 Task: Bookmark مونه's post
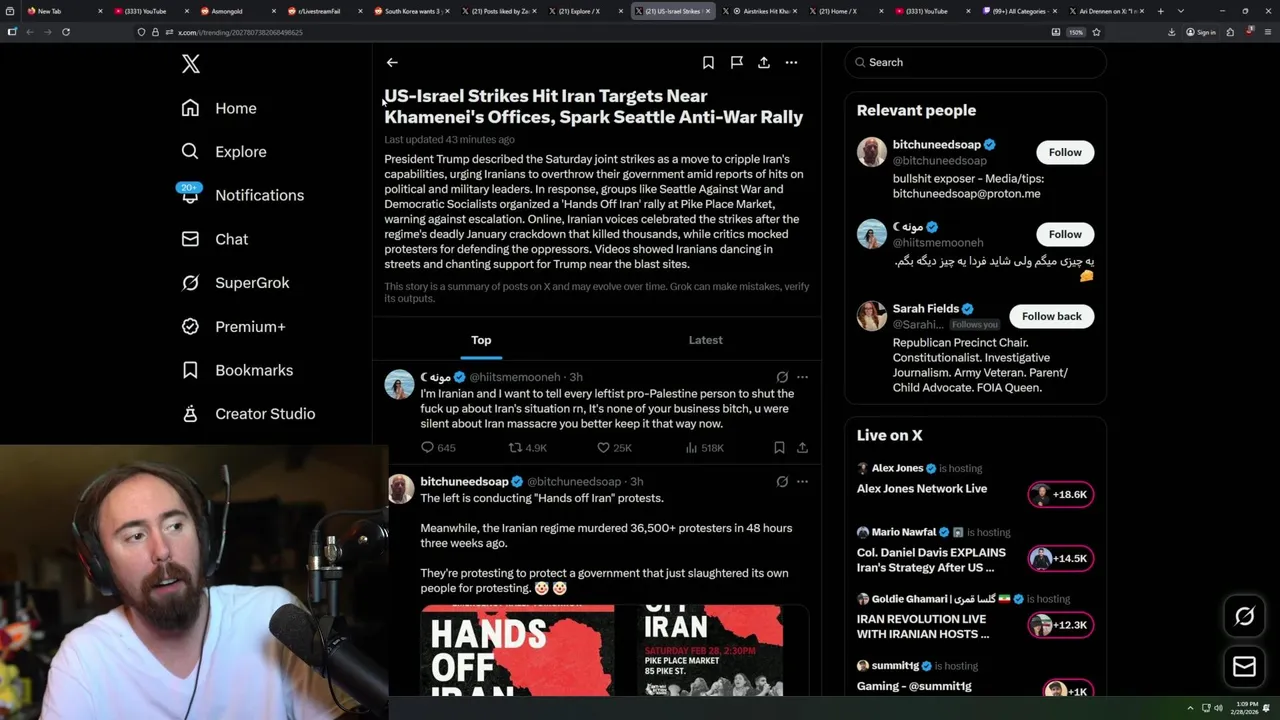click(779, 448)
